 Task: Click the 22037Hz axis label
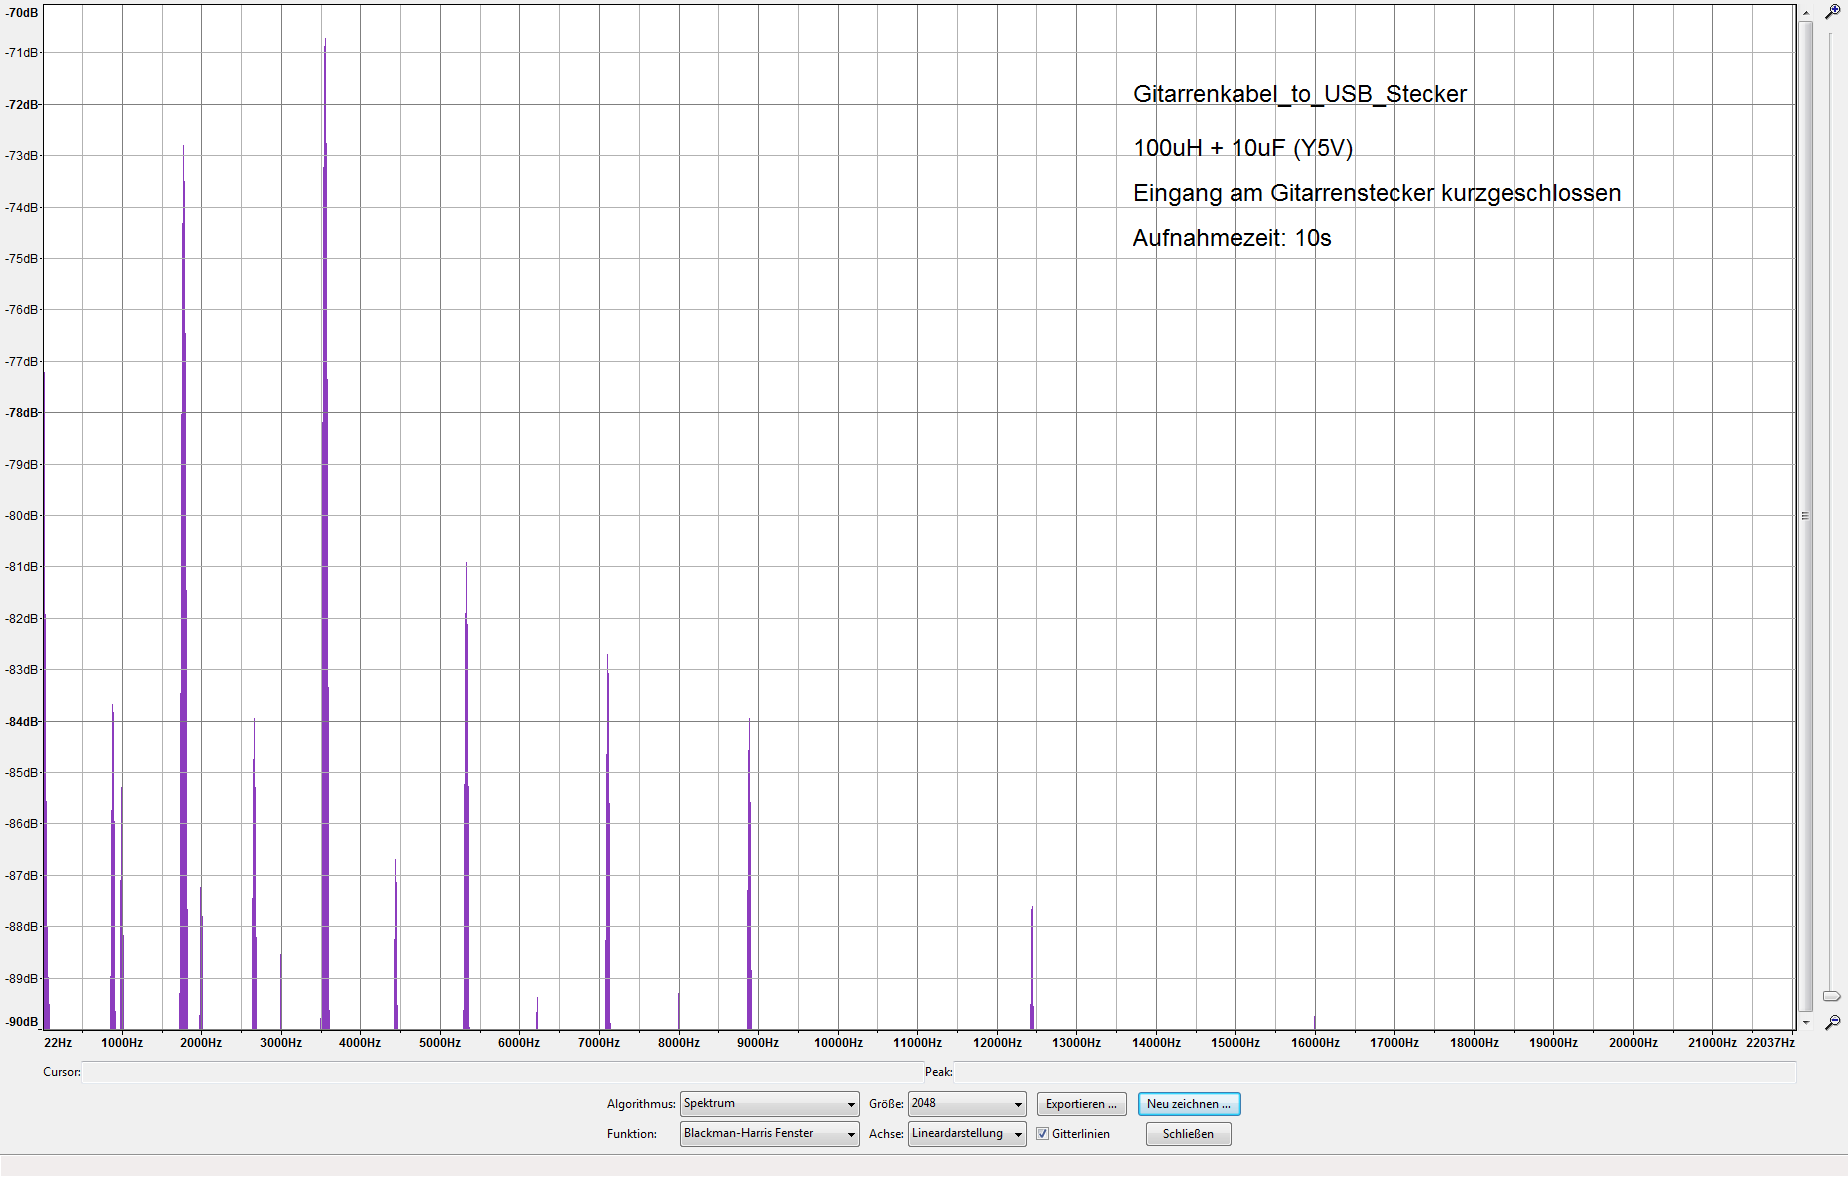[x=1770, y=1043]
